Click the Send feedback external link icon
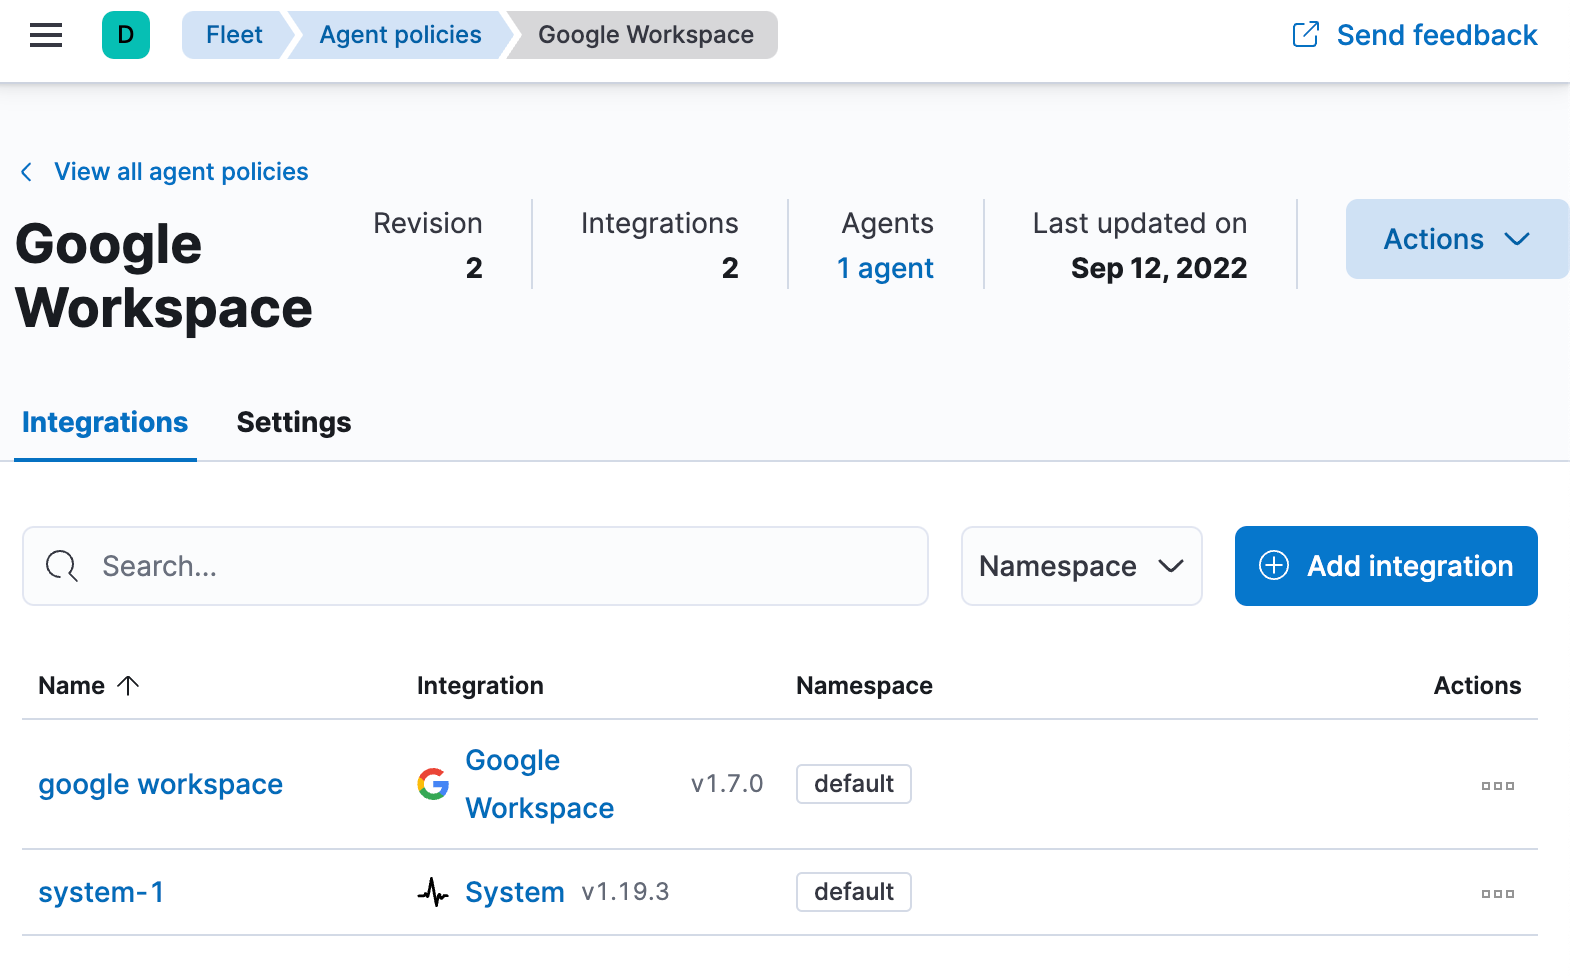 1306,35
